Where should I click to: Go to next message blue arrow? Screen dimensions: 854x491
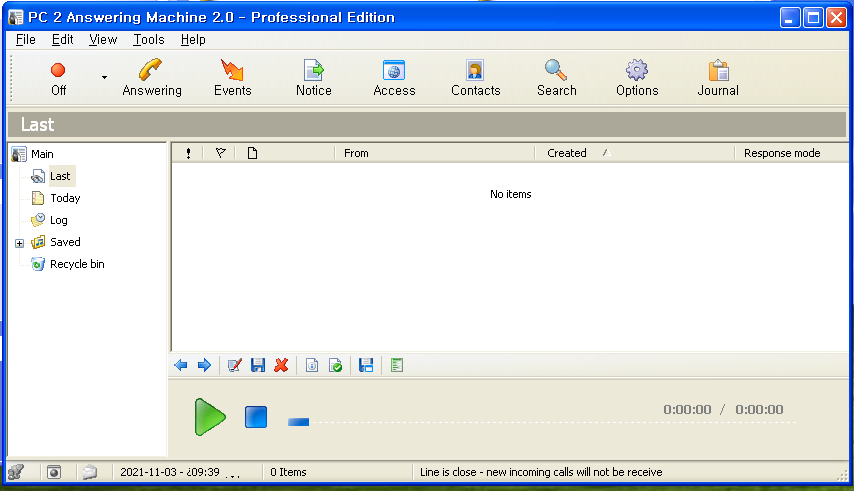tap(204, 365)
